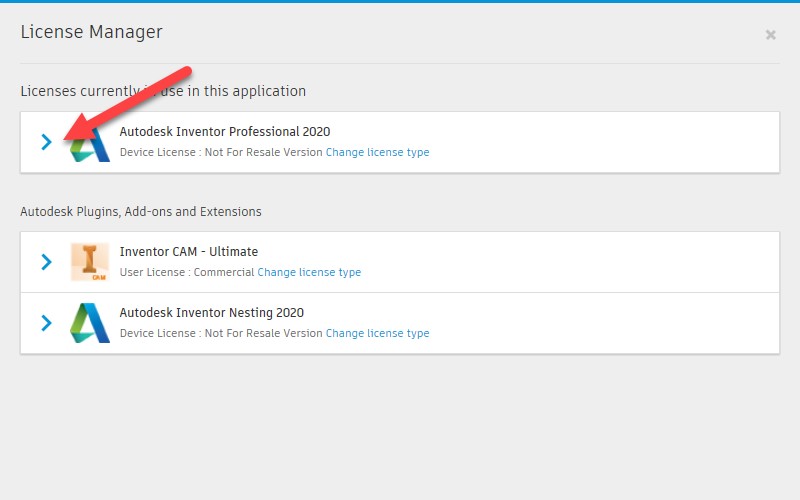Screen dimensions: 800x500
Task: Click the 'User License : Commercial' text
Action: tap(187, 272)
